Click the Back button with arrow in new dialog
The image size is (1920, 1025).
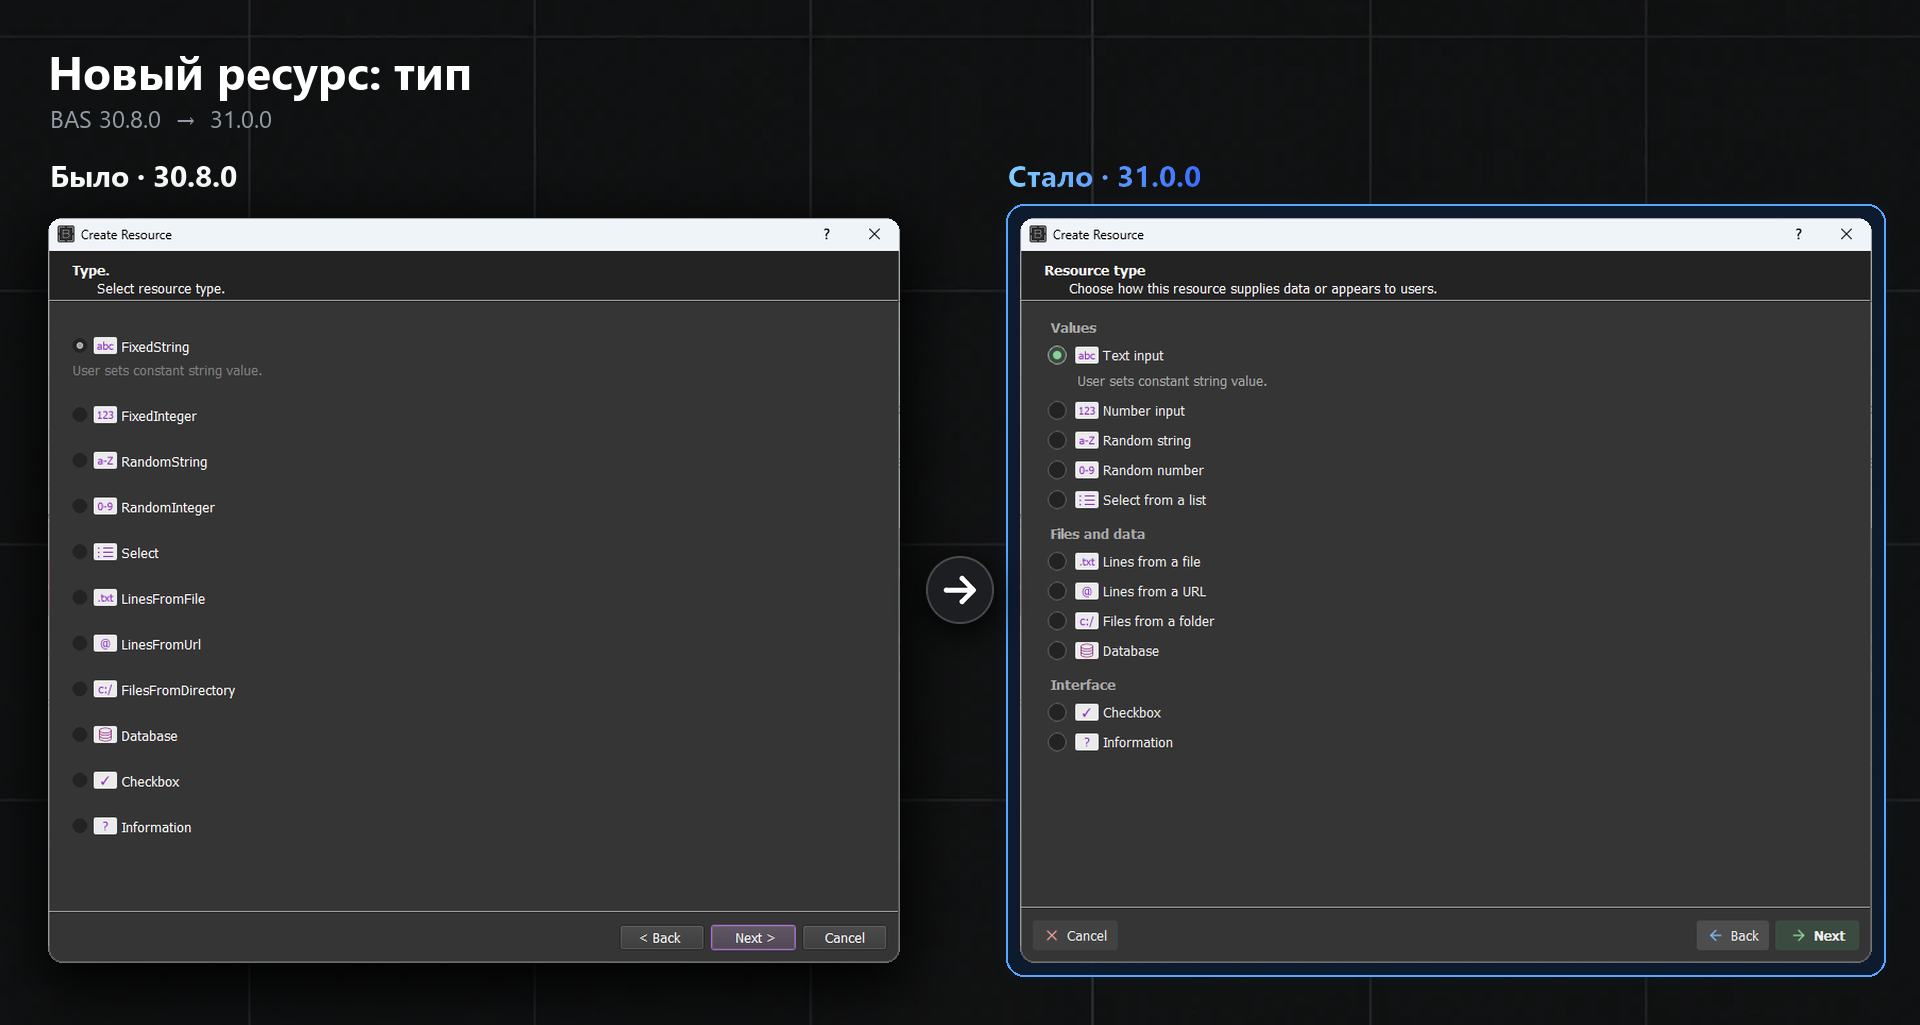click(x=1733, y=935)
